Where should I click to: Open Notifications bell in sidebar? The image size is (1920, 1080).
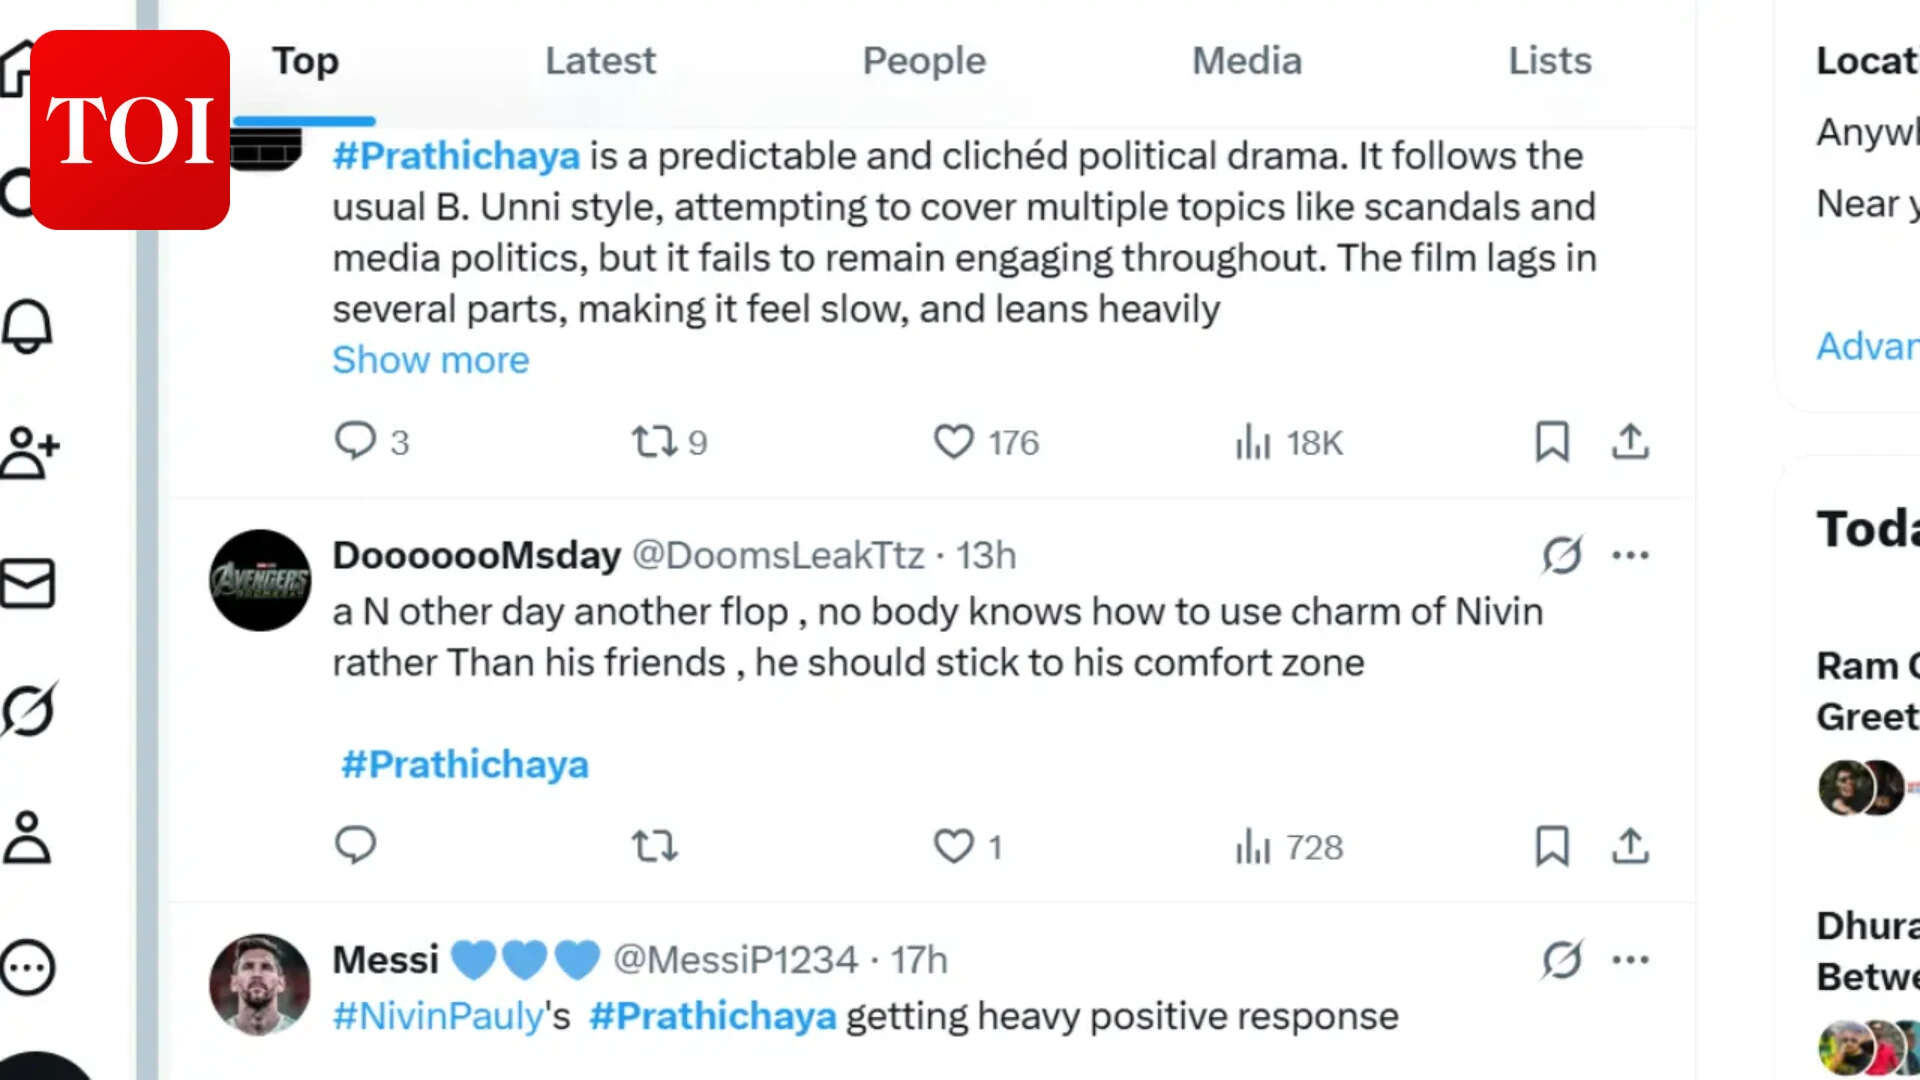[28, 326]
